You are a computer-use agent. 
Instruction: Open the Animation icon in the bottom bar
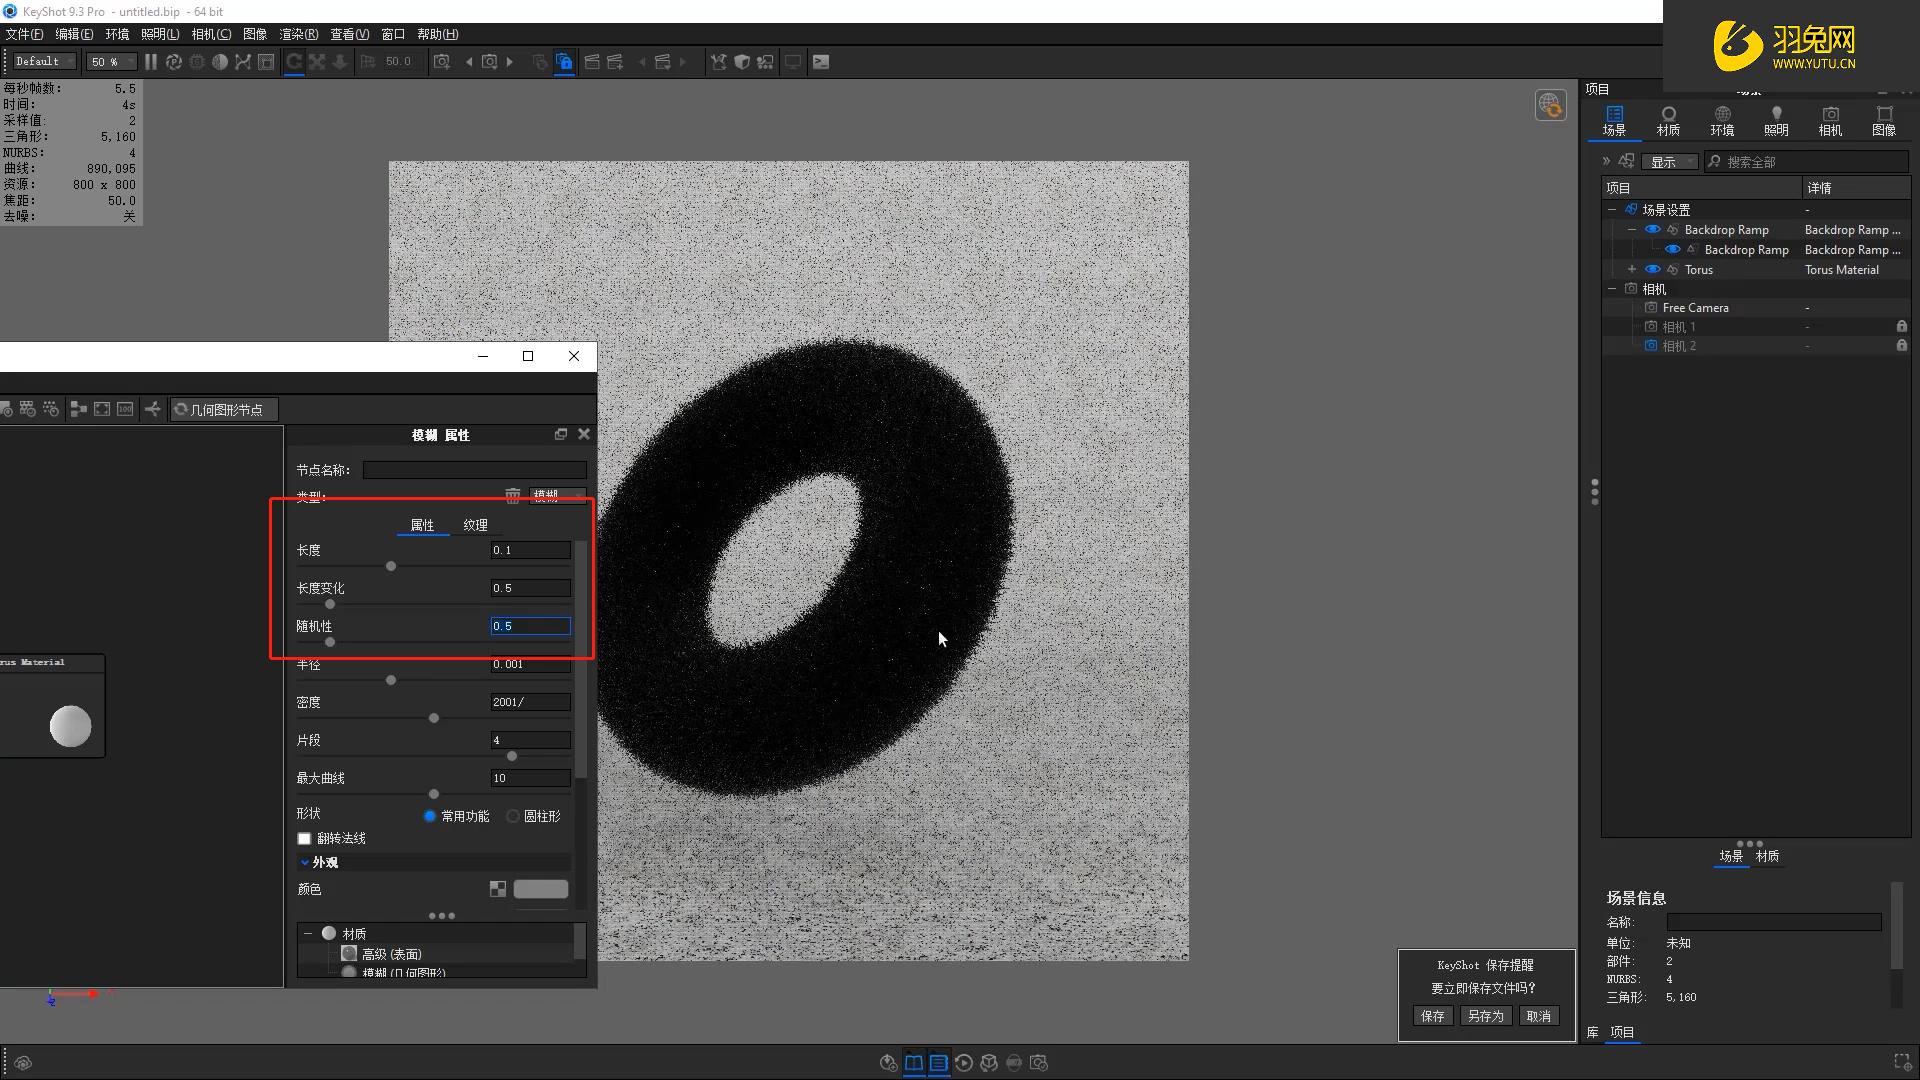pyautogui.click(x=964, y=1063)
